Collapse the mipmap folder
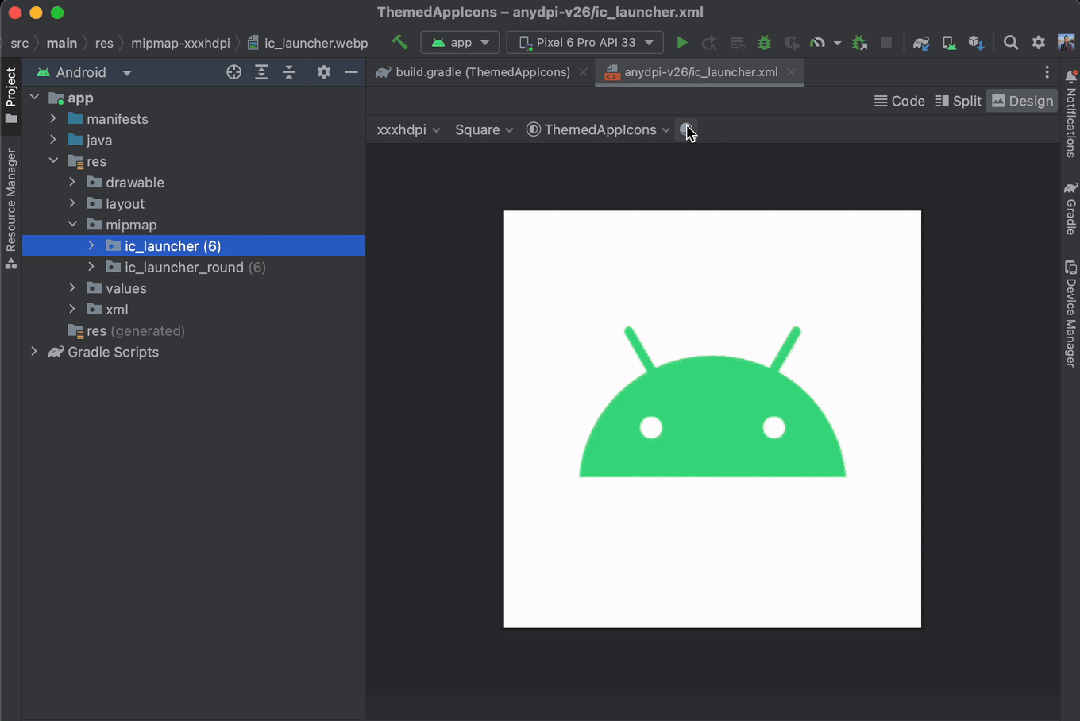The height and width of the screenshot is (721, 1080). click(72, 224)
